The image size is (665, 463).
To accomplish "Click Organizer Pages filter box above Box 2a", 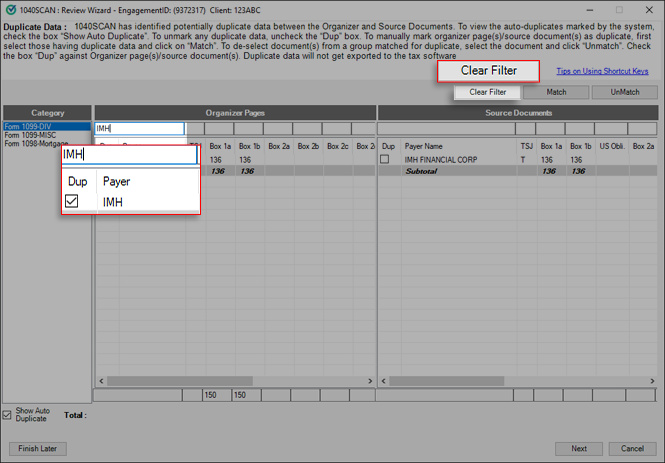I will pos(278,128).
